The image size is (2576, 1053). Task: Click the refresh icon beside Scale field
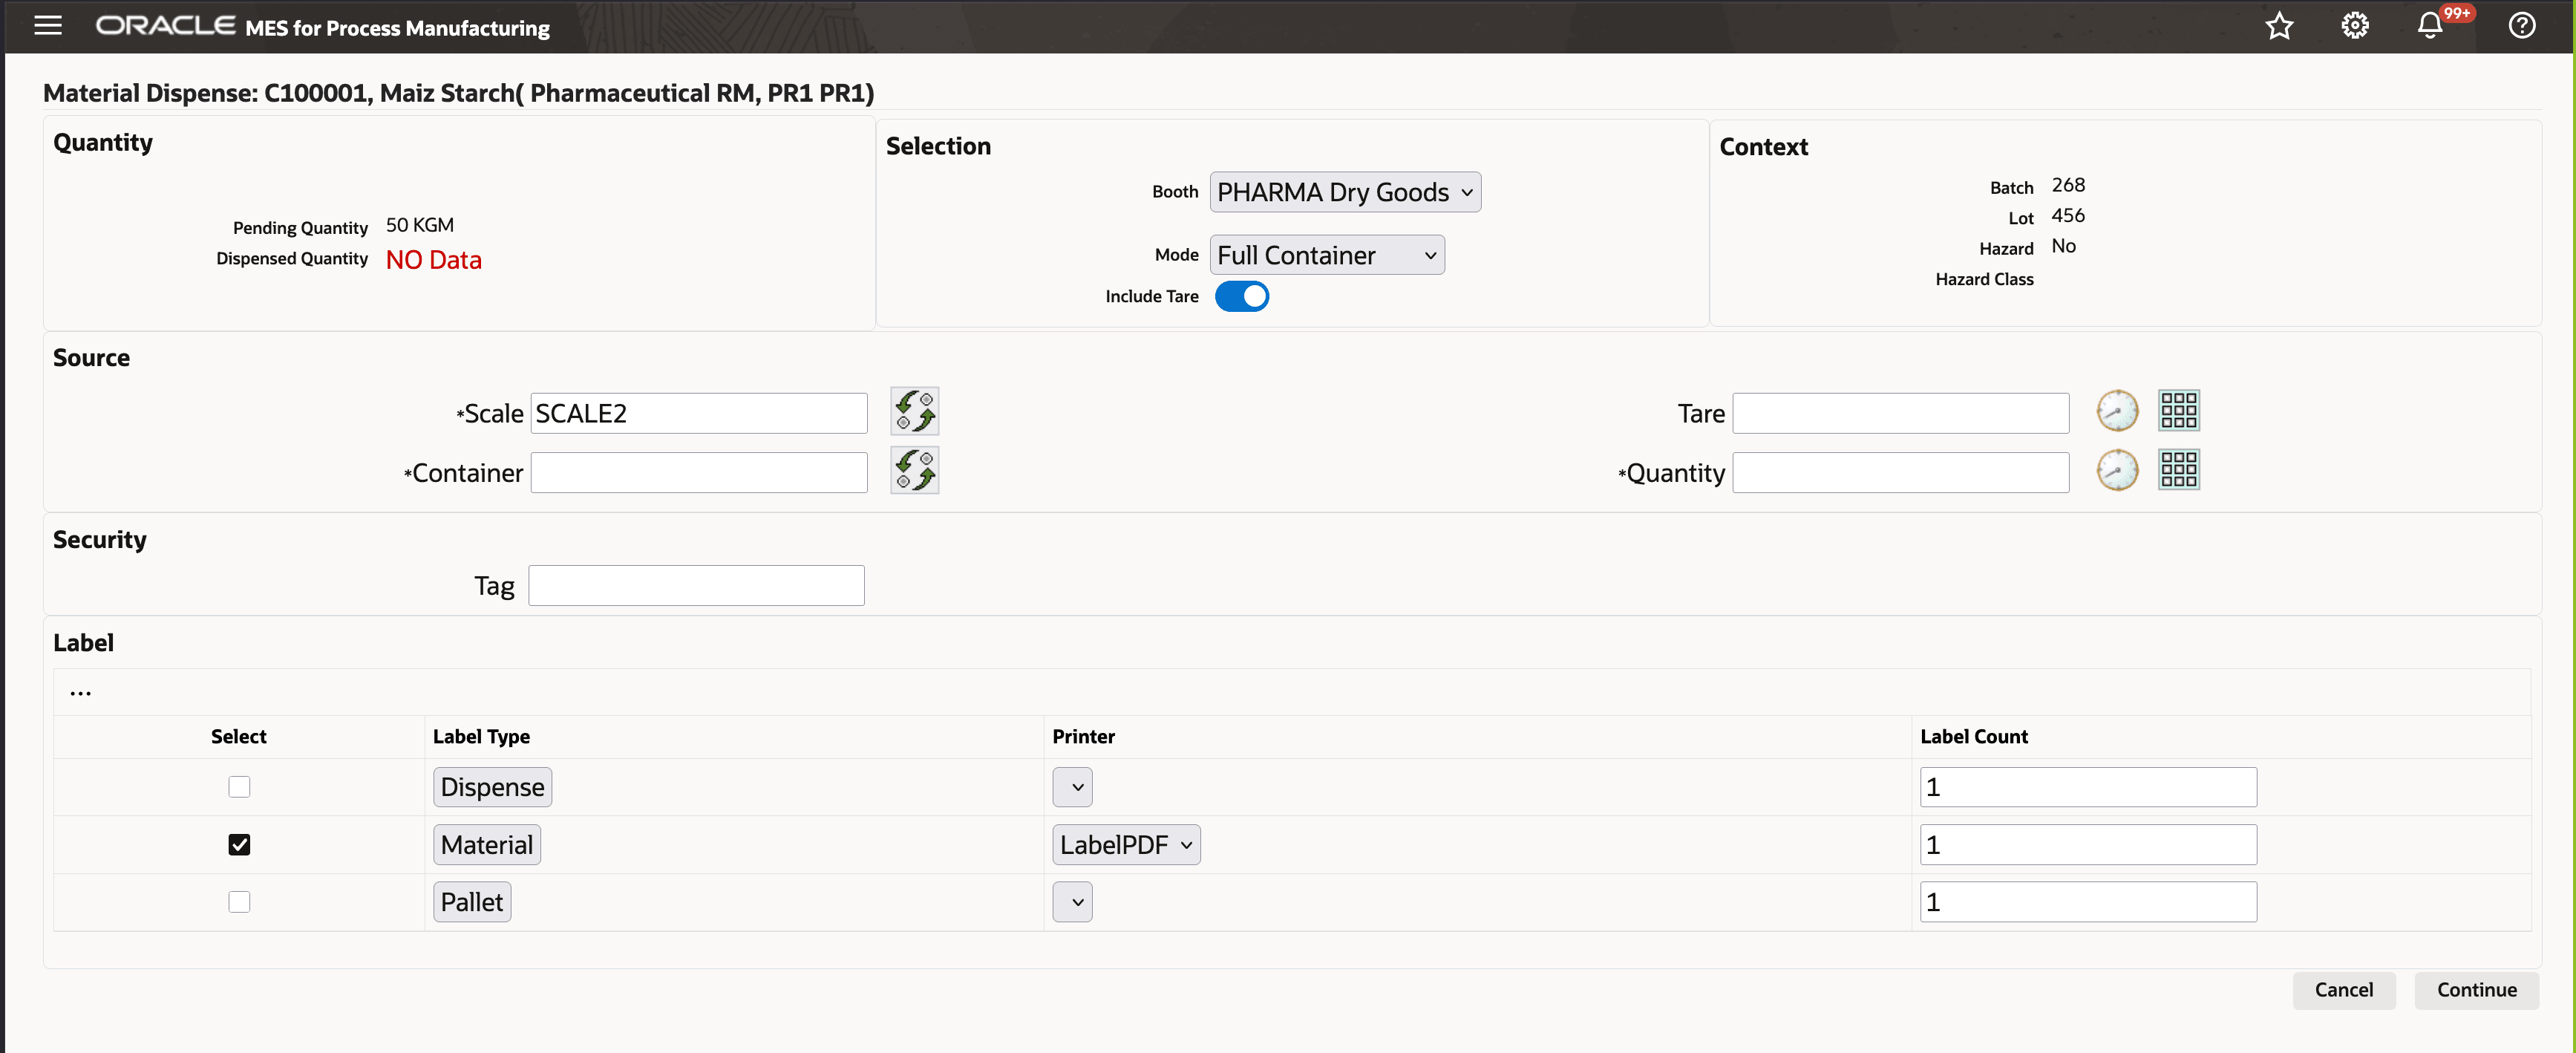click(x=914, y=411)
